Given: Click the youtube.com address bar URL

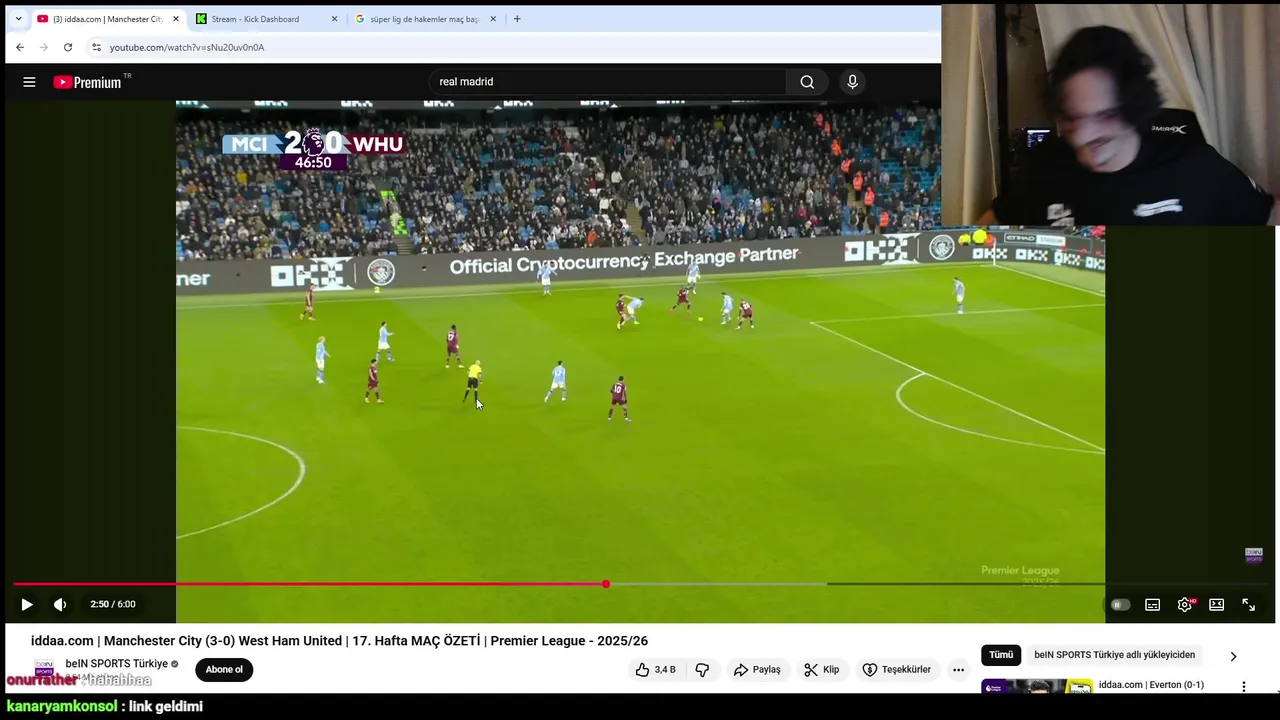Looking at the screenshot, I should tap(187, 47).
